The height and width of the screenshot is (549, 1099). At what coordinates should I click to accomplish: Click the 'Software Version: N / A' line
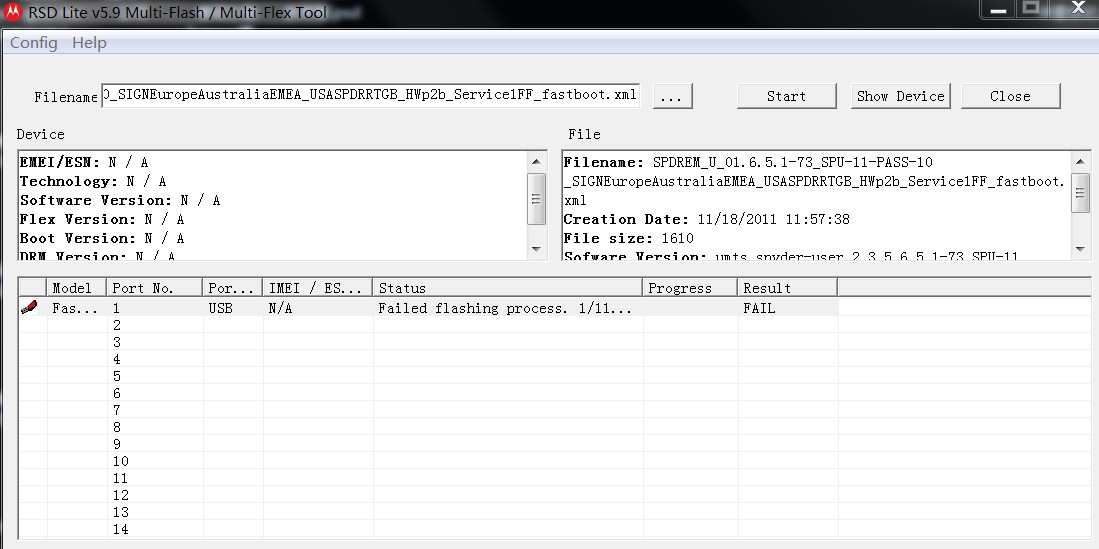(x=120, y=200)
